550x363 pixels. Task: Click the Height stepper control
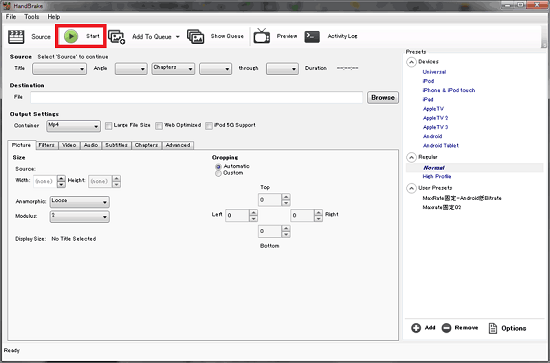click(x=116, y=181)
